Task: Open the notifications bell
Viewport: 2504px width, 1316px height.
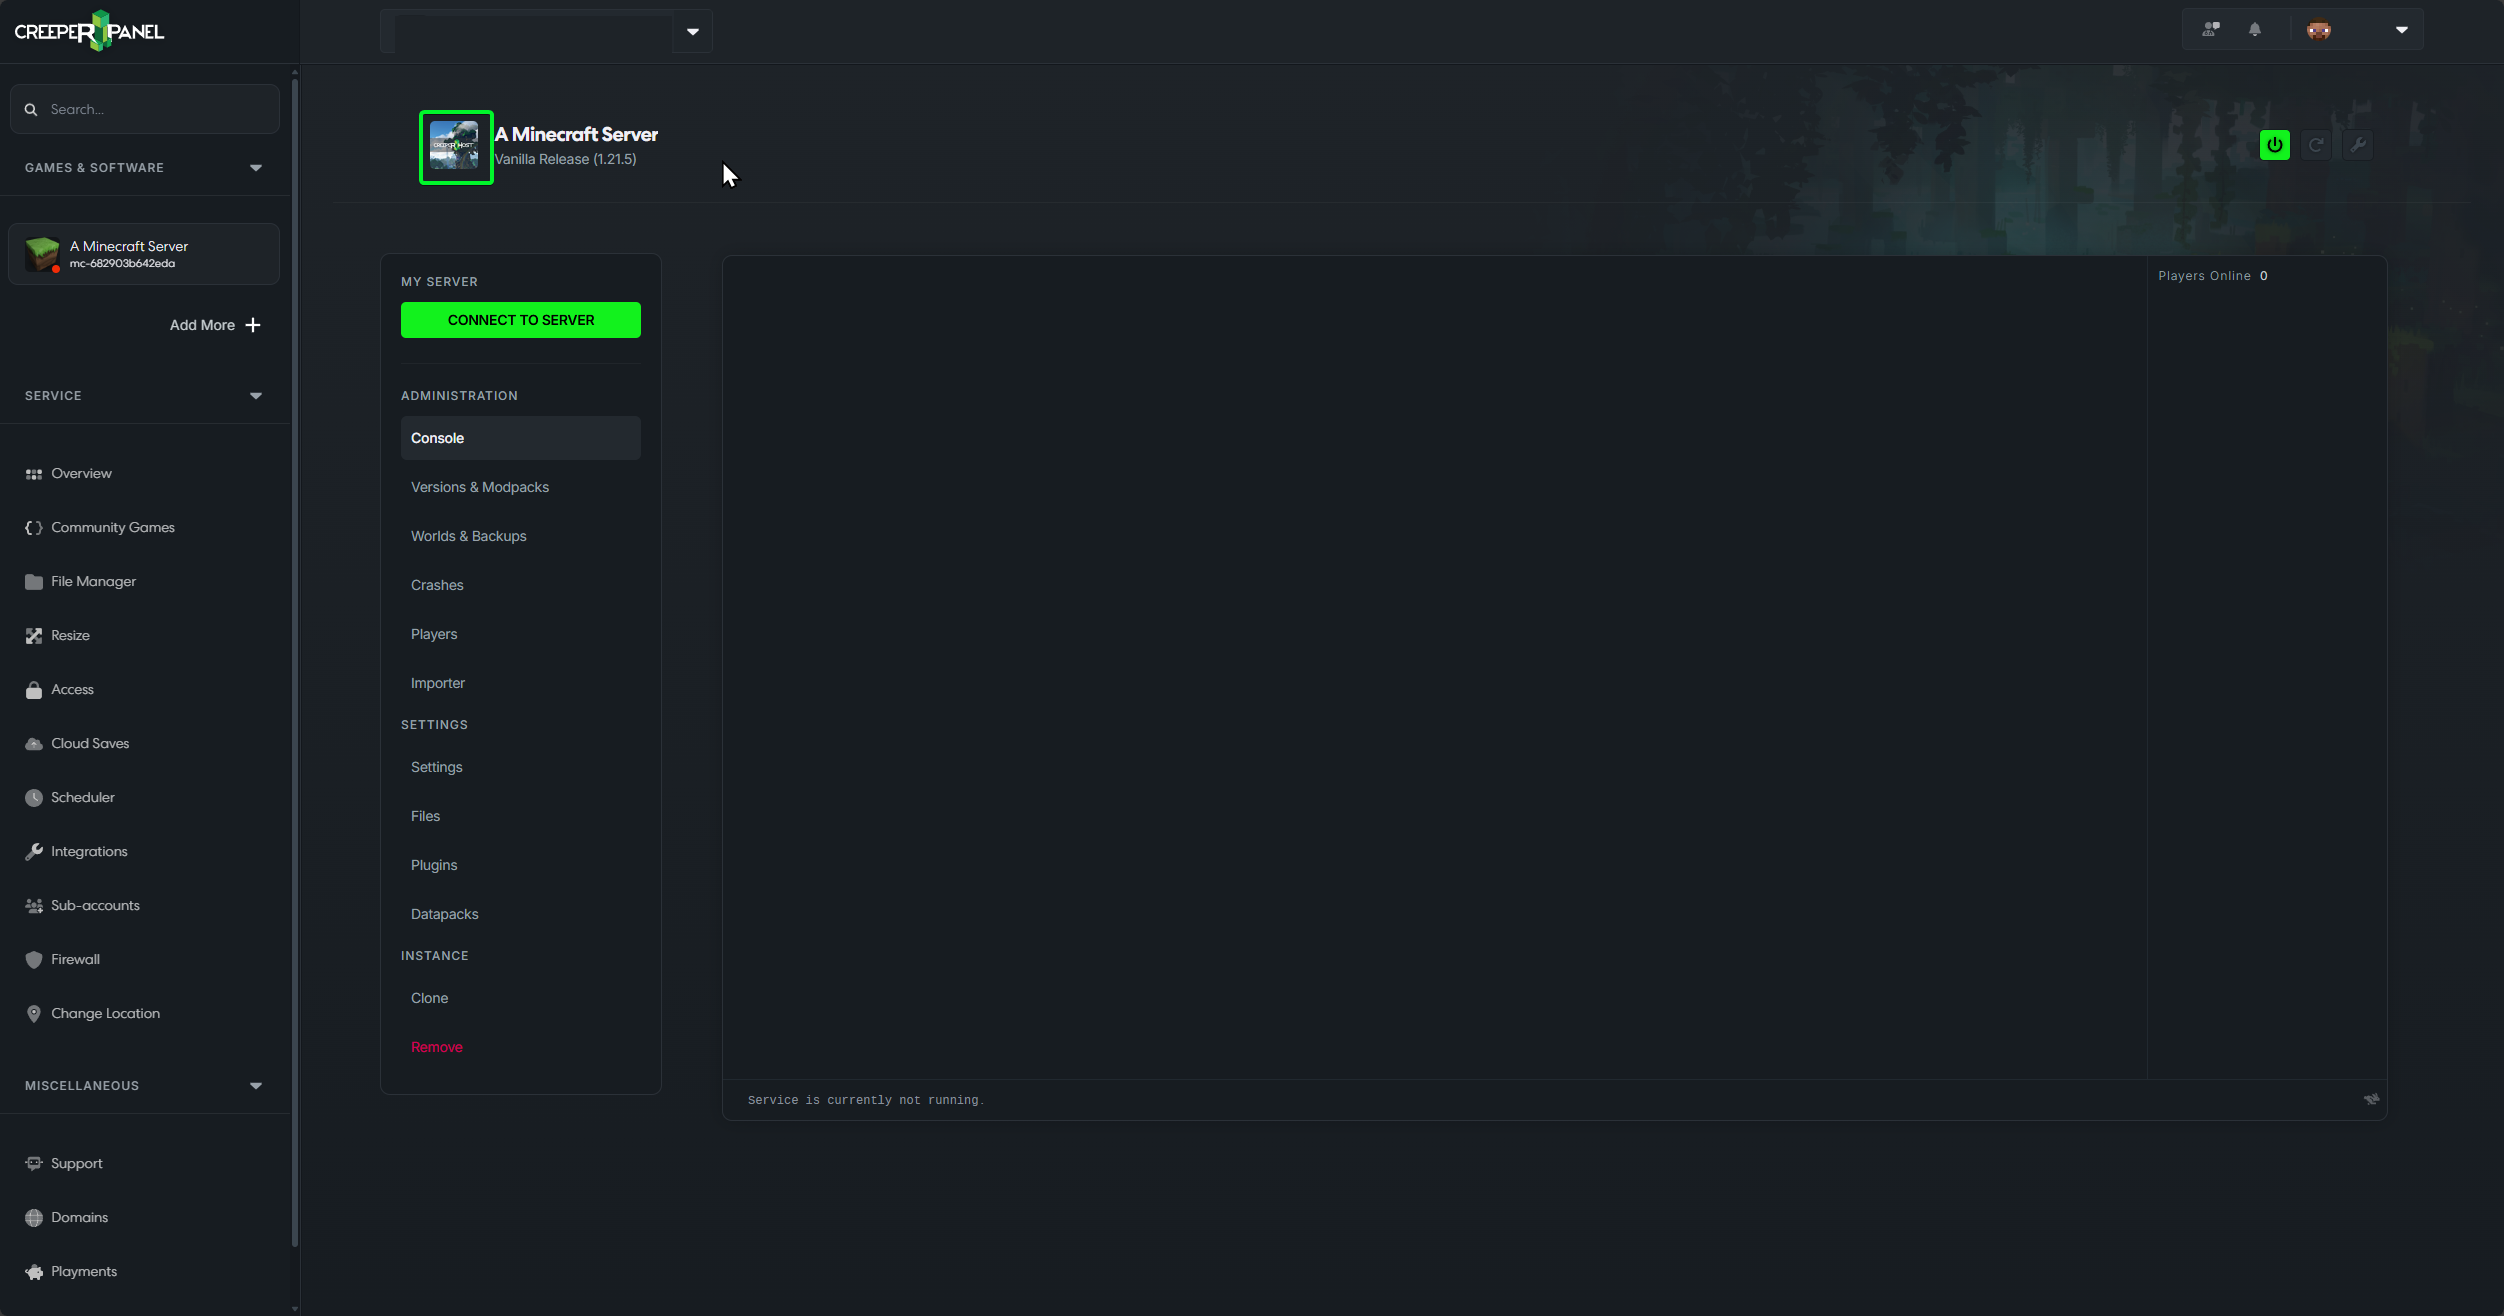Action: point(2255,30)
